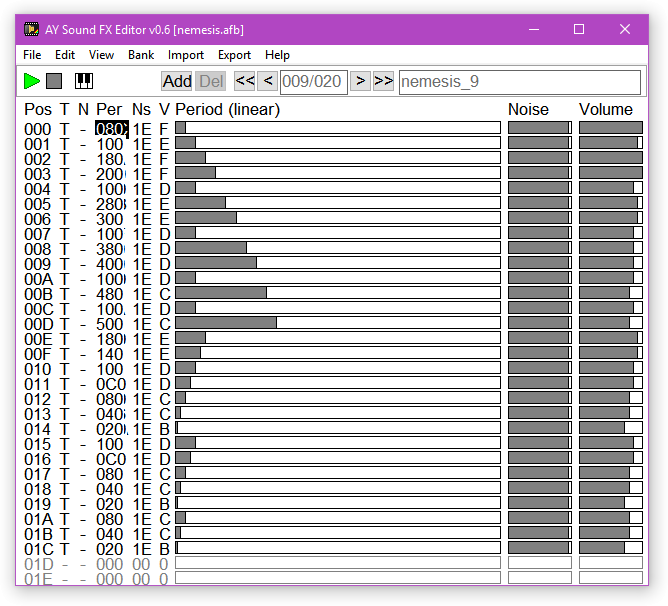
Task: Click the app icon in title bar
Action: (x=32, y=29)
